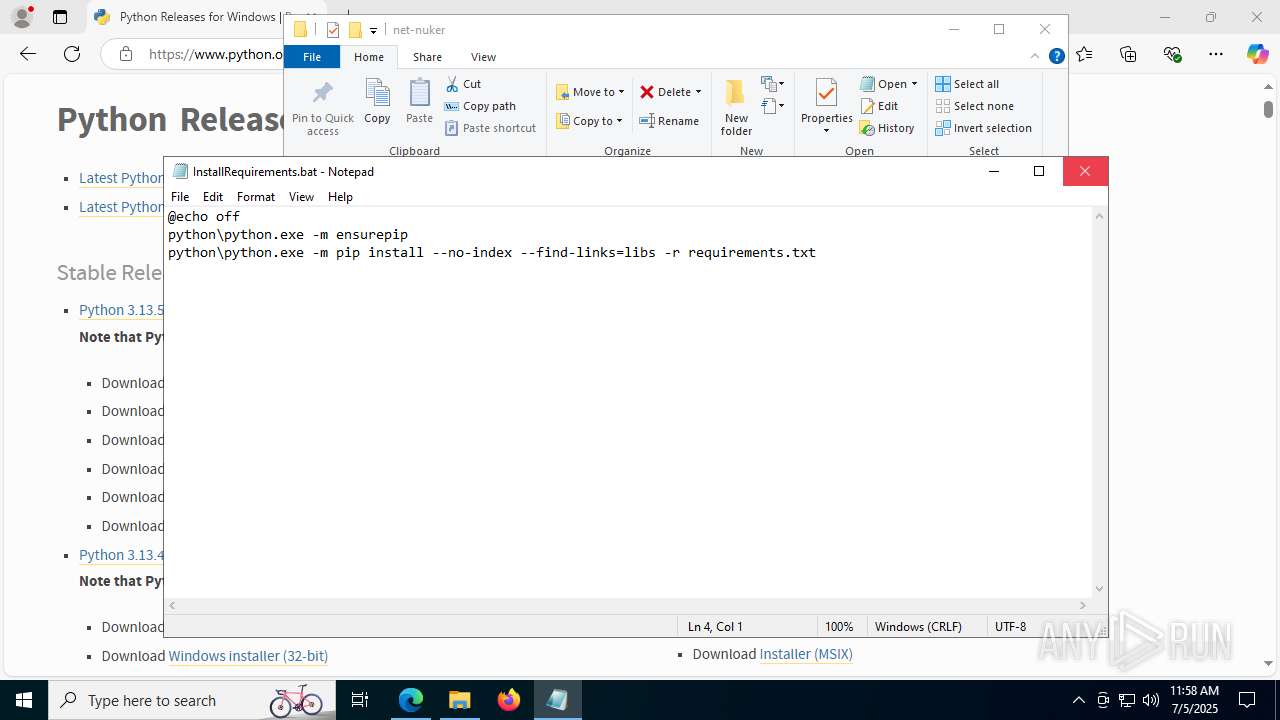Click the Explorer help question mark icon

click(x=1056, y=56)
